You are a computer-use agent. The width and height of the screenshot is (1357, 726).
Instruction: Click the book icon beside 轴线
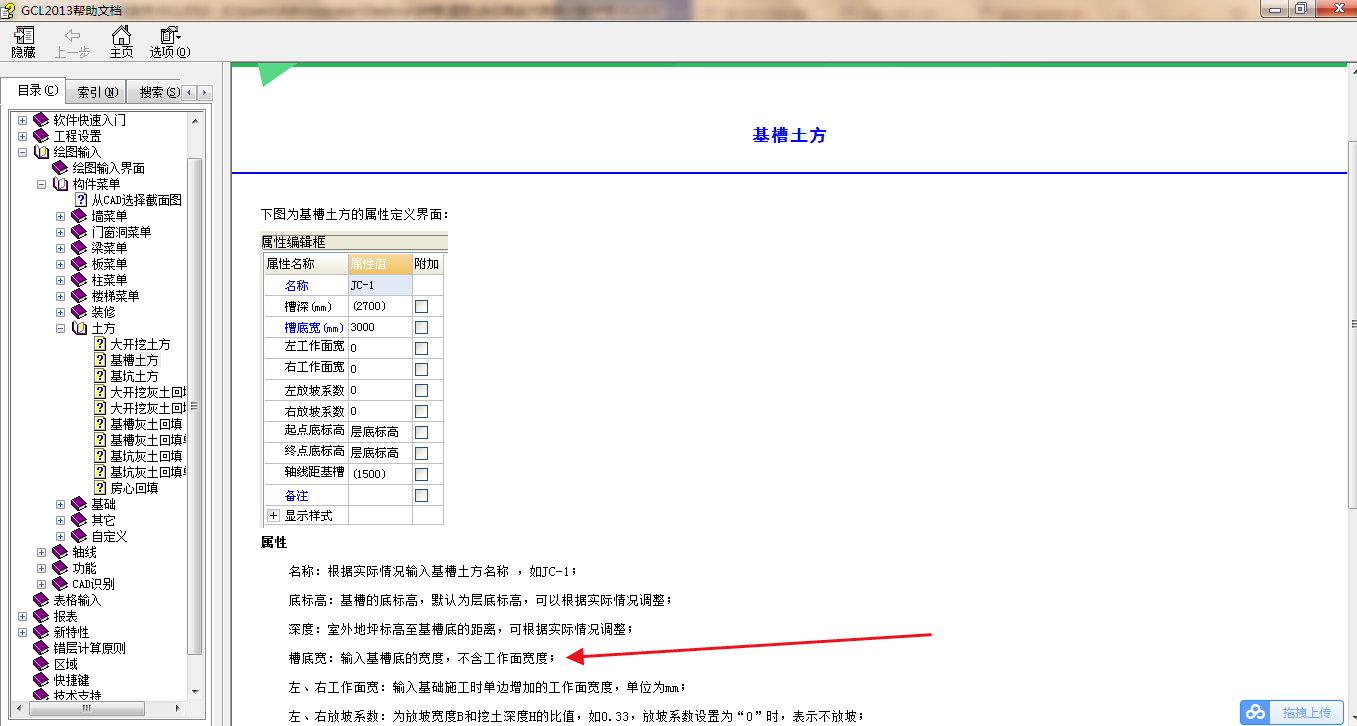(60, 552)
